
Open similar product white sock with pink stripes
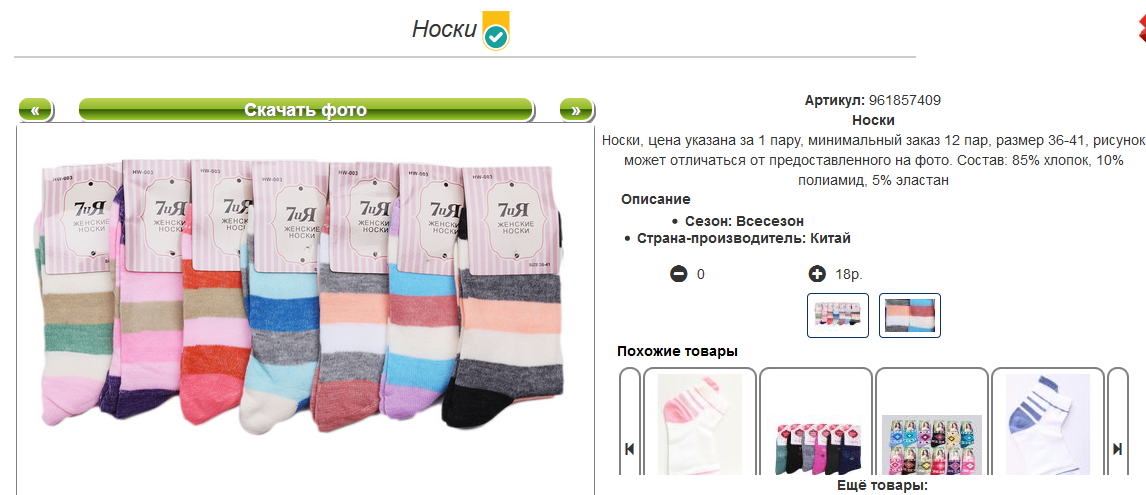click(699, 424)
